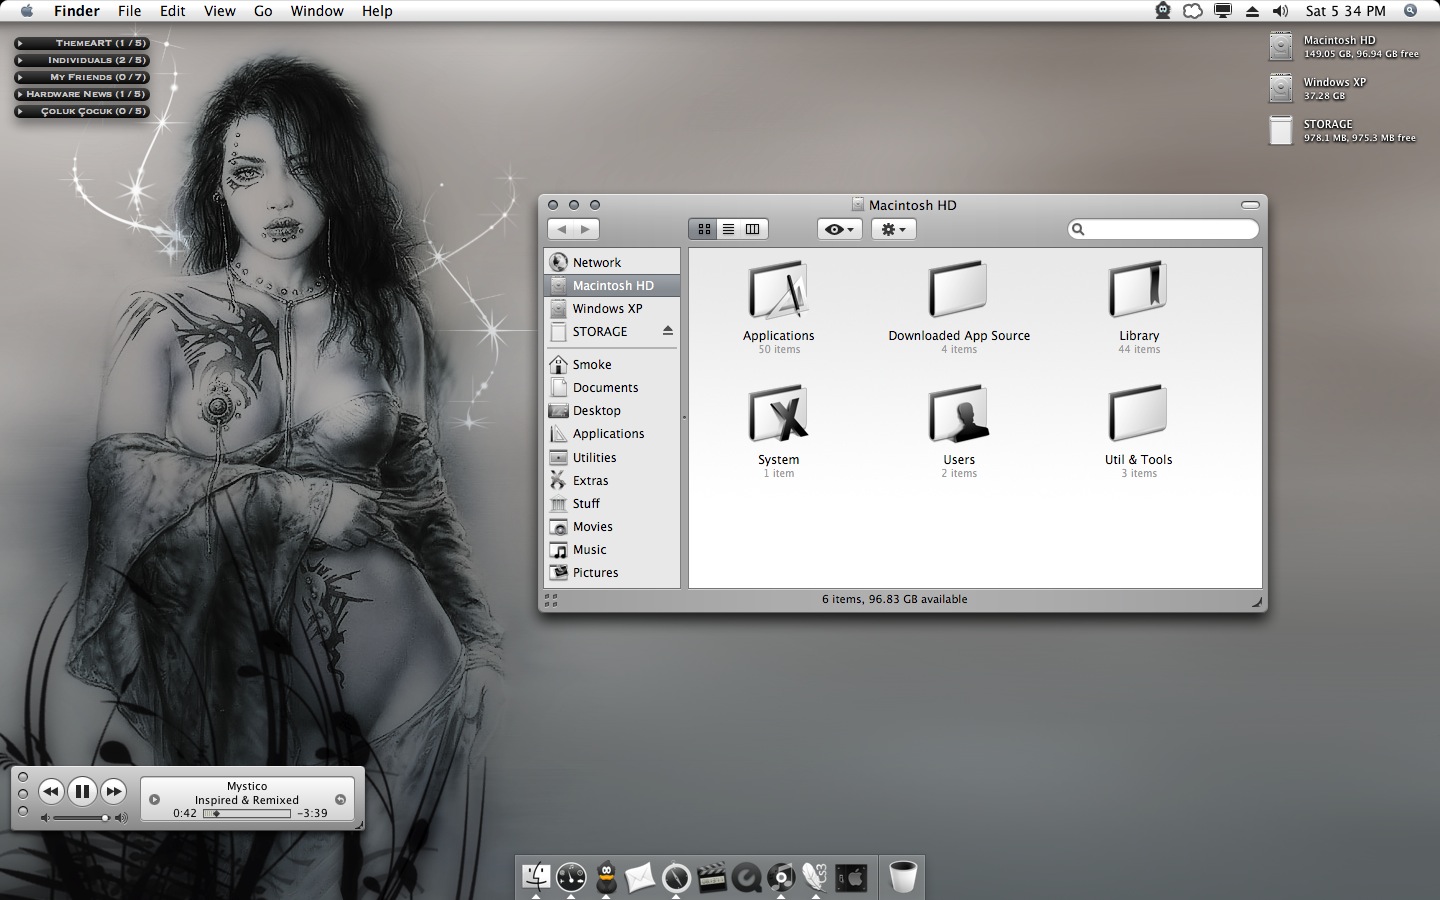1440x900 pixels.
Task: Pause the playing Mystico track
Action: coord(82,791)
